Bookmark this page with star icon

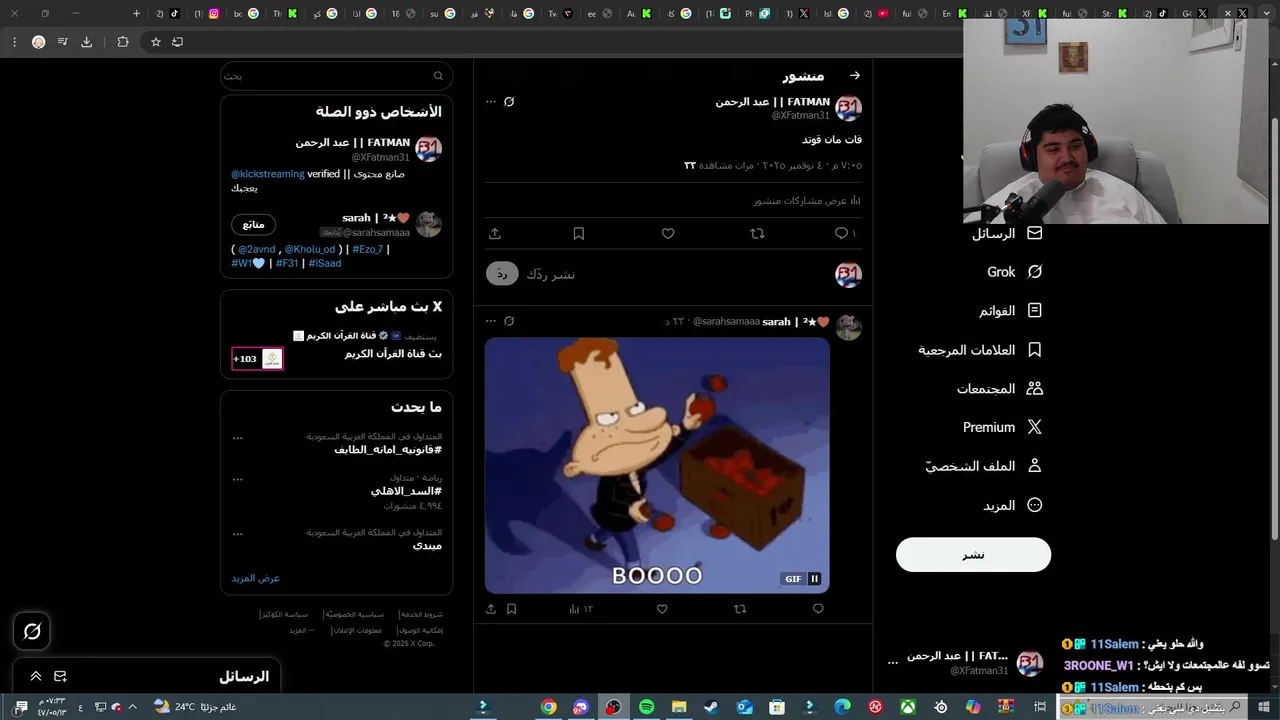[156, 42]
